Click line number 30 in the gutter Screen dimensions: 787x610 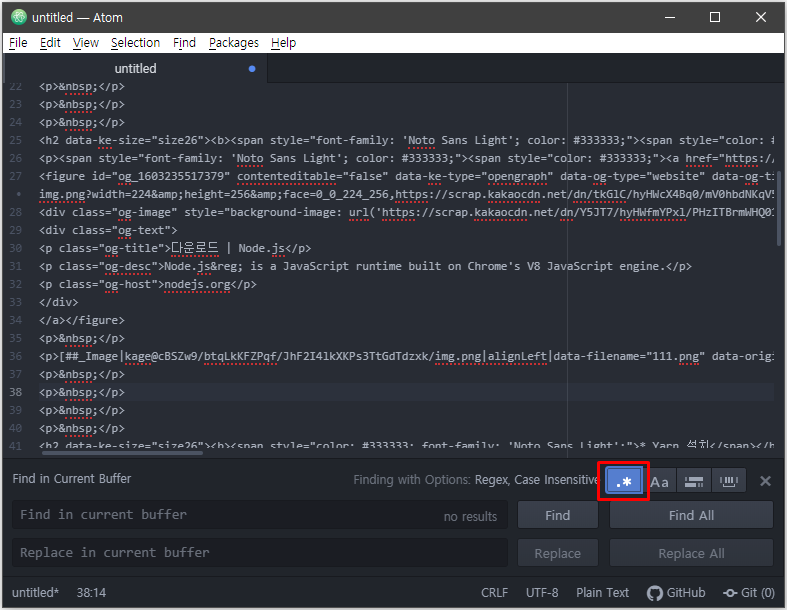pyautogui.click(x=16, y=248)
